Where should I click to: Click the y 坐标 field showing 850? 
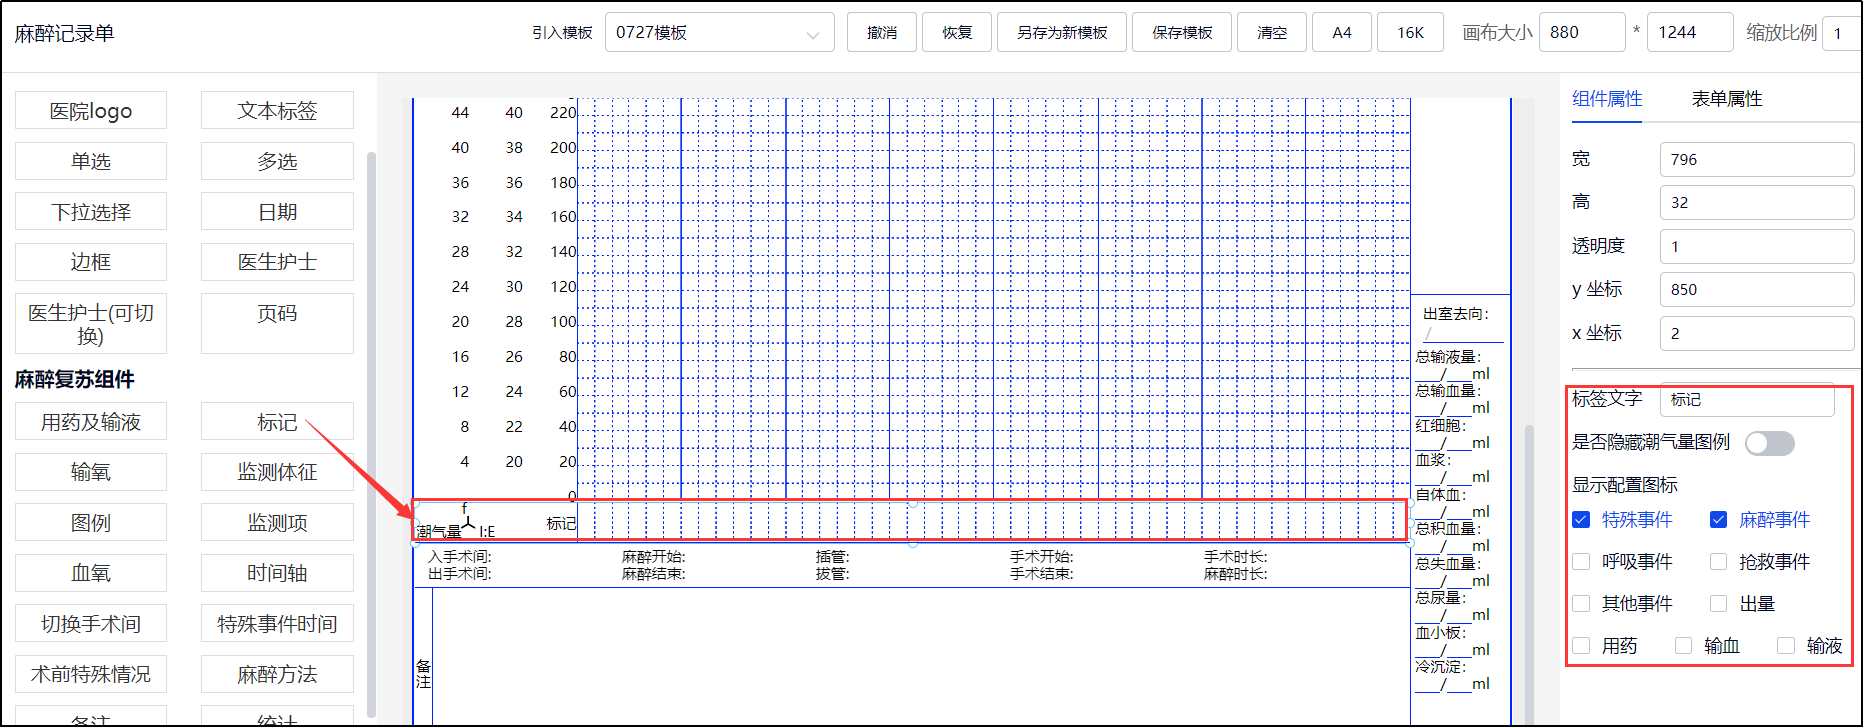click(1757, 289)
